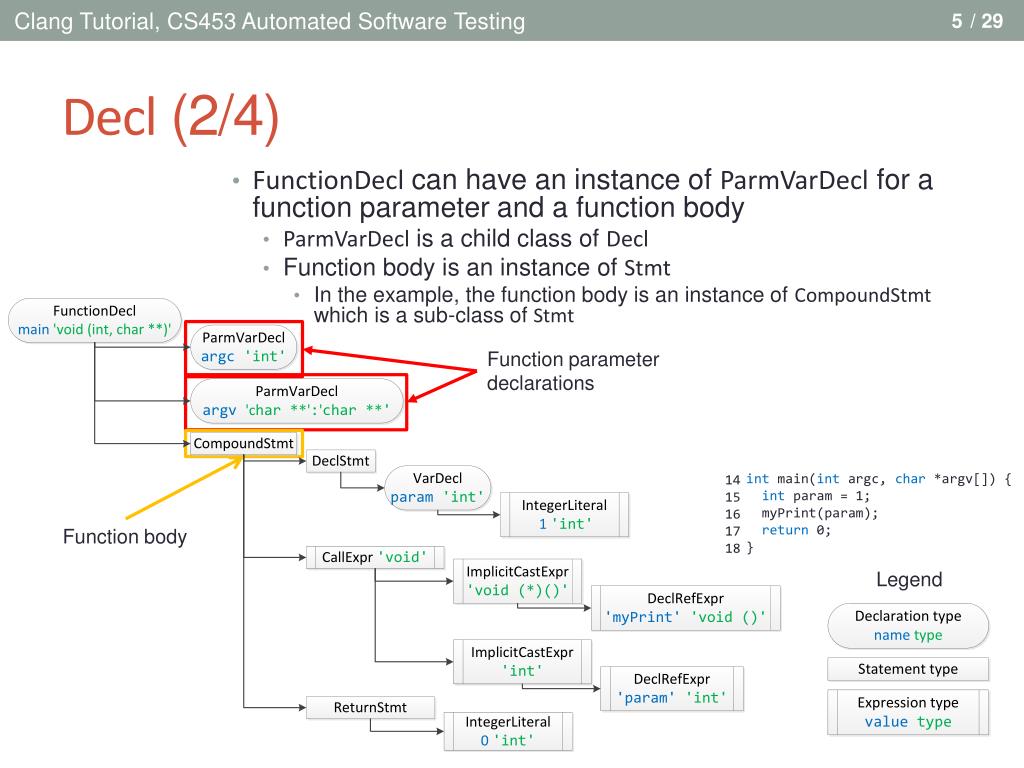The height and width of the screenshot is (768, 1024).
Task: Select the ImplicitCastExpr 'int' node
Action: point(522,662)
